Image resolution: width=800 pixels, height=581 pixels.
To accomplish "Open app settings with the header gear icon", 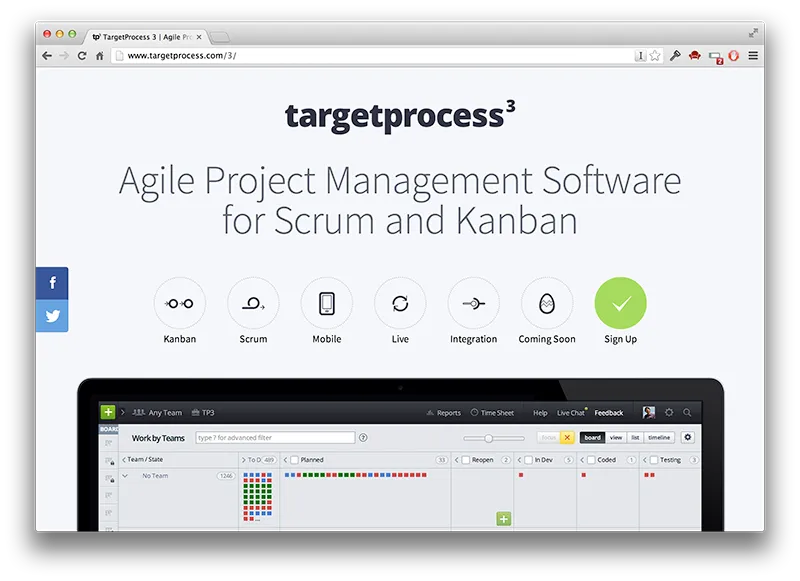I will click(669, 412).
